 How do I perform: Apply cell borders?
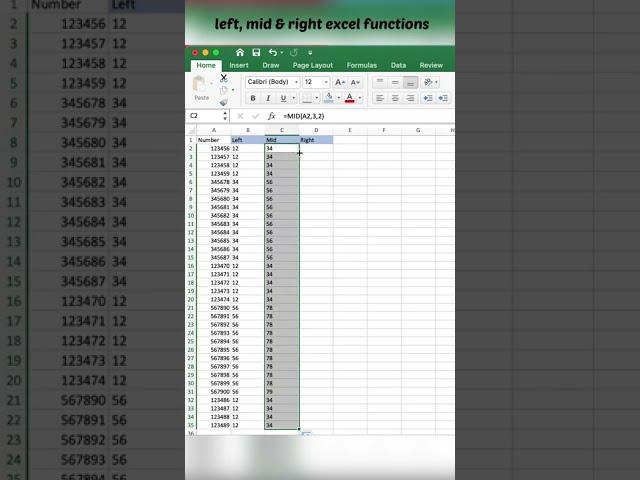(x=307, y=98)
